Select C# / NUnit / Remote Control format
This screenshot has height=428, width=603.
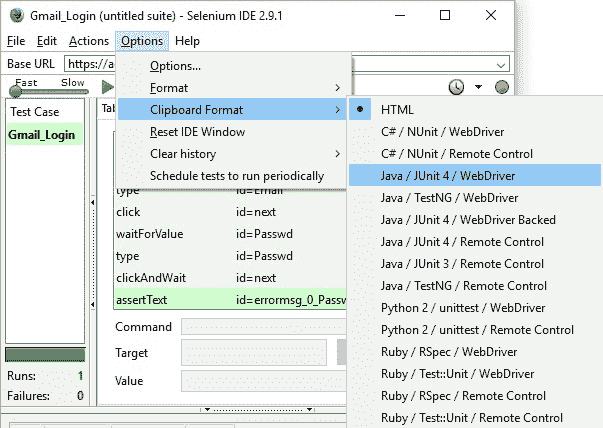click(475, 153)
